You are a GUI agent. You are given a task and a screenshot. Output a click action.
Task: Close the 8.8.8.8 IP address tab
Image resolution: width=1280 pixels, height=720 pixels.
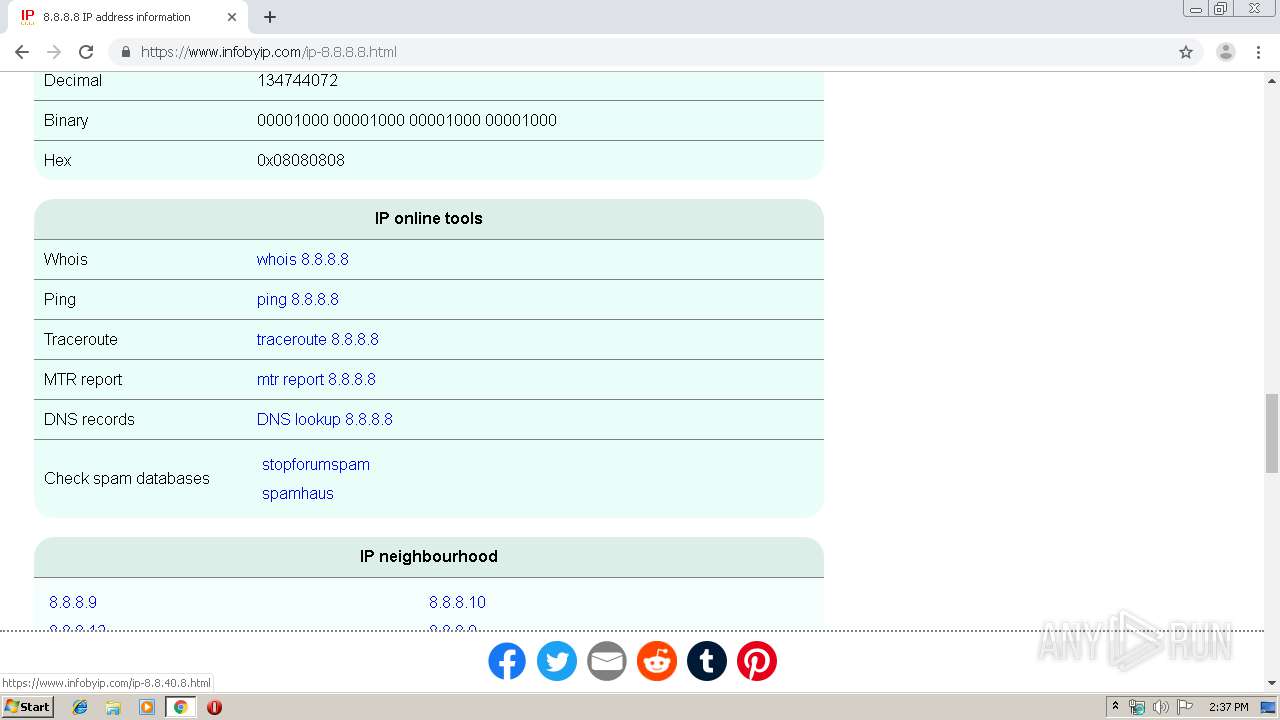(232, 17)
